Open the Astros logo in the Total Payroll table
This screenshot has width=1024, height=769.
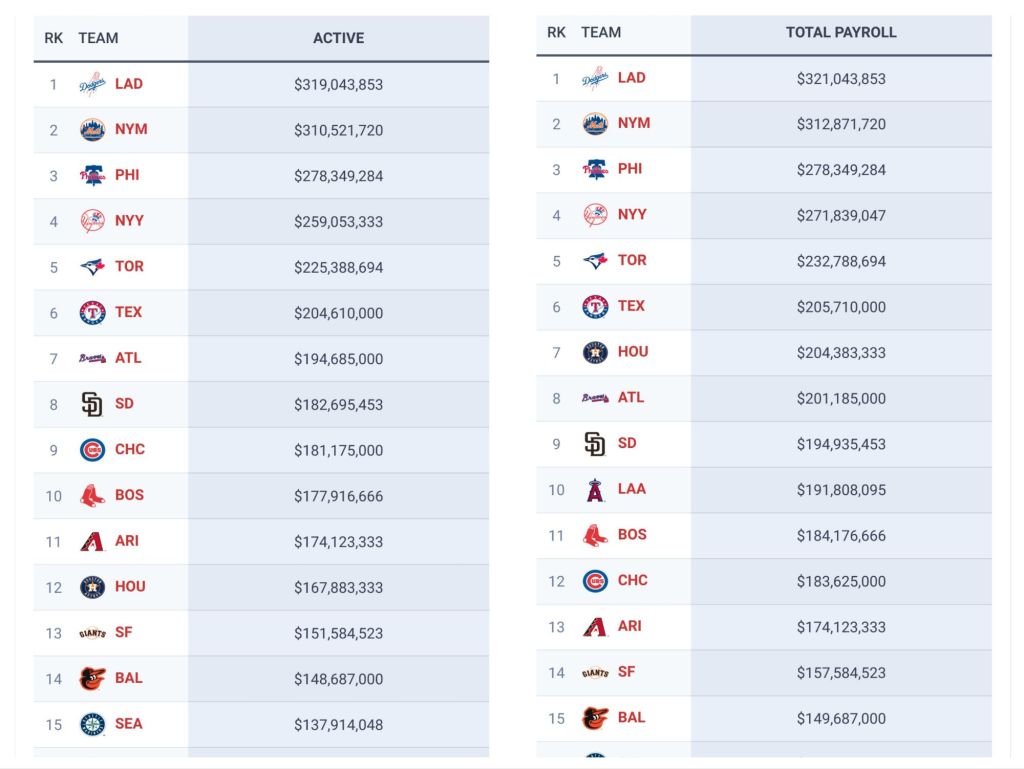coord(595,352)
